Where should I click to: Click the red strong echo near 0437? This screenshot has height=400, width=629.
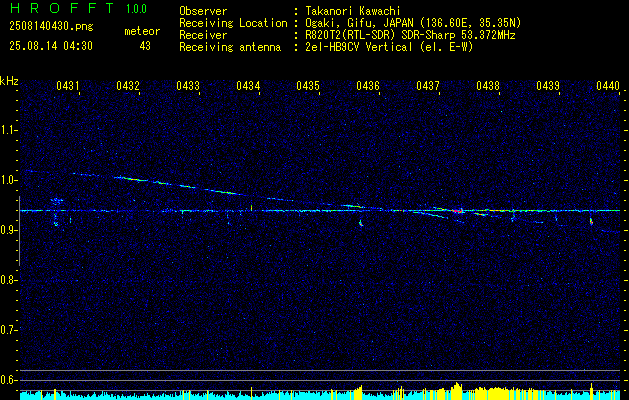[x=458, y=210]
